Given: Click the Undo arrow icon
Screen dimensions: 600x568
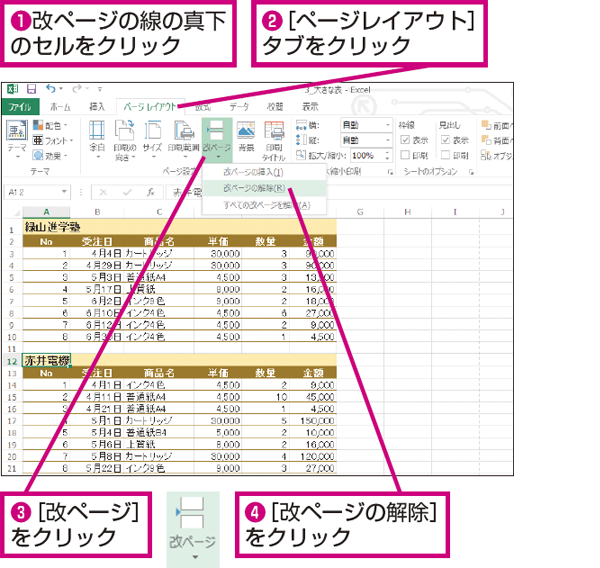Looking at the screenshot, I should tap(51, 89).
